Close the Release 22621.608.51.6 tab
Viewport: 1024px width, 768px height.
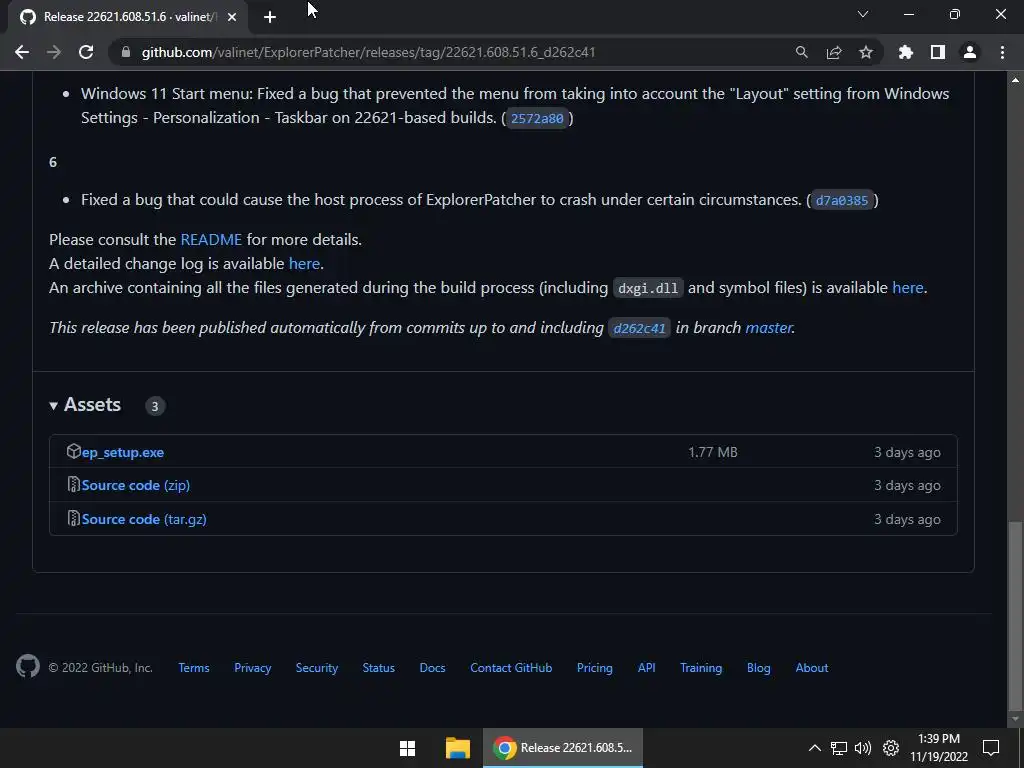[x=232, y=17]
